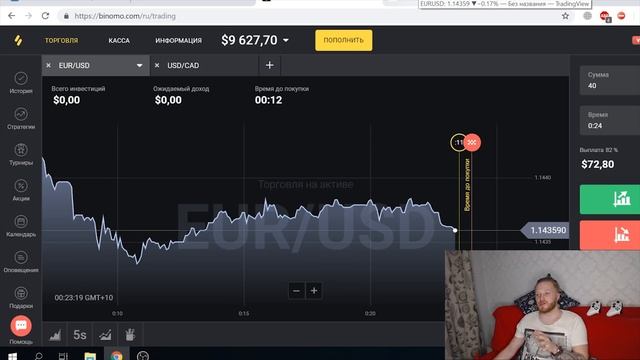
Task: Bookmark the page with the star
Action: 565,16
